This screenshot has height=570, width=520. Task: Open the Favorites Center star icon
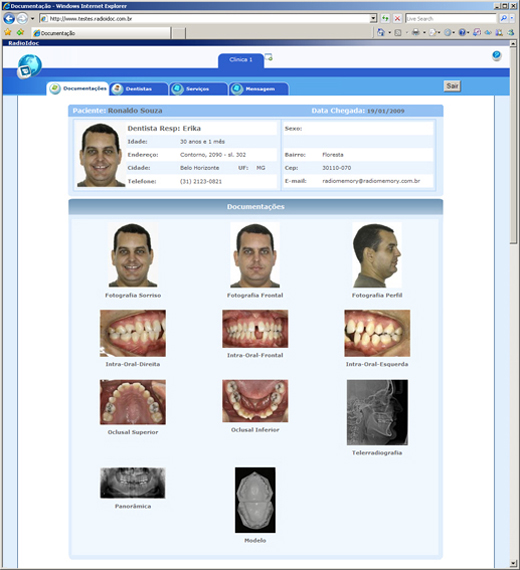[x=8, y=33]
